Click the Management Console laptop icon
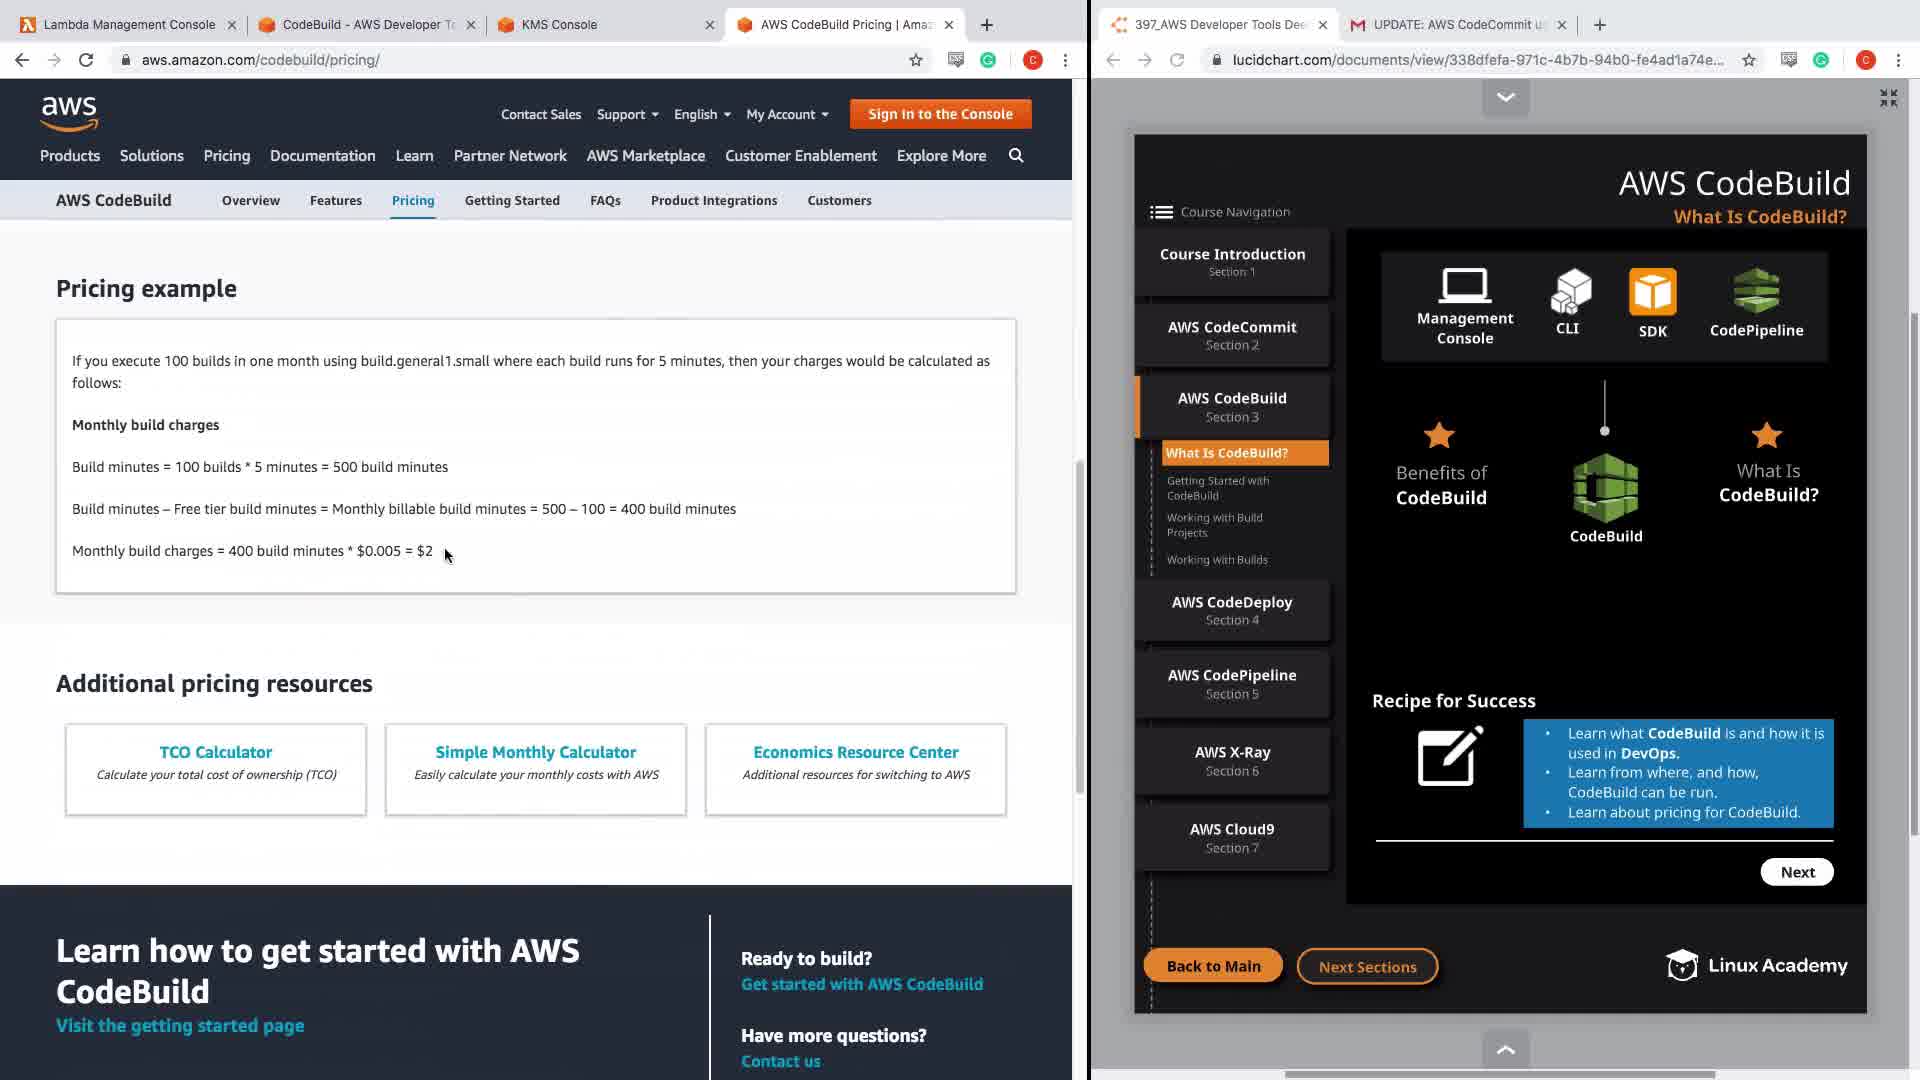The image size is (1920, 1080). 1464,286
